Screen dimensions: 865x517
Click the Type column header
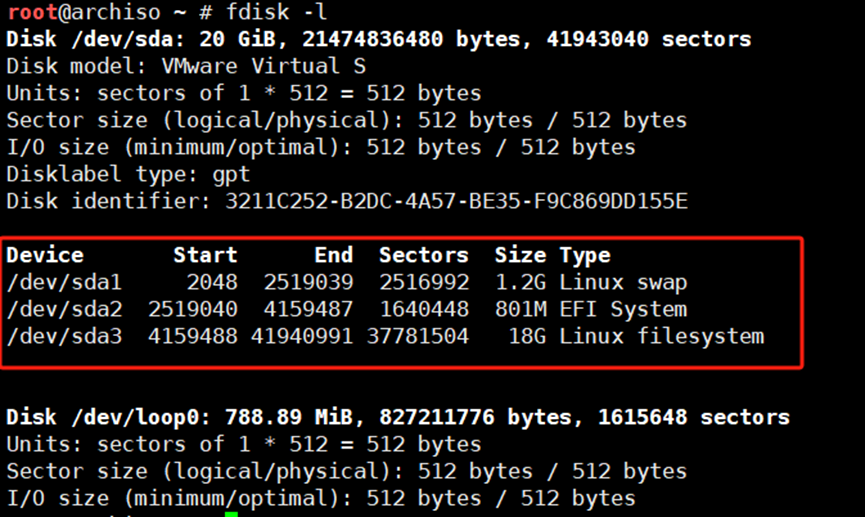point(584,256)
